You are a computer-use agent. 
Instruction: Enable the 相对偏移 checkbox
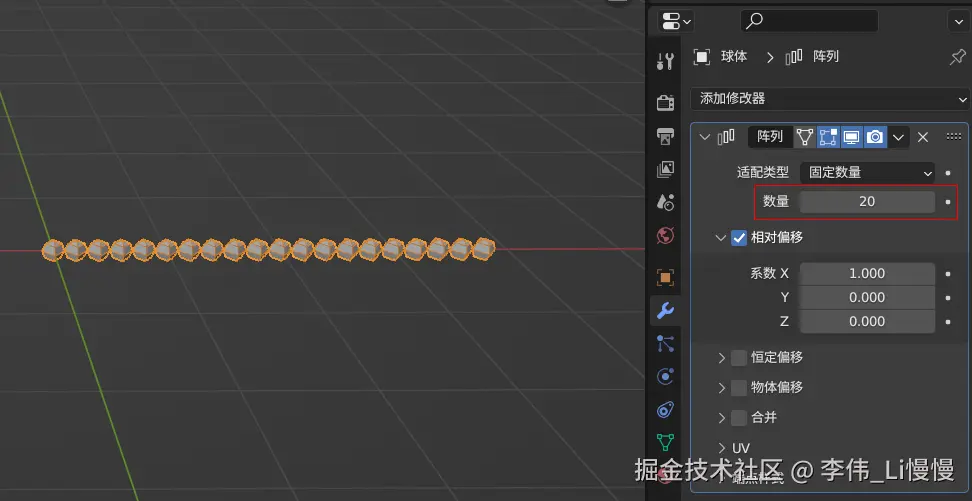pyautogui.click(x=739, y=237)
